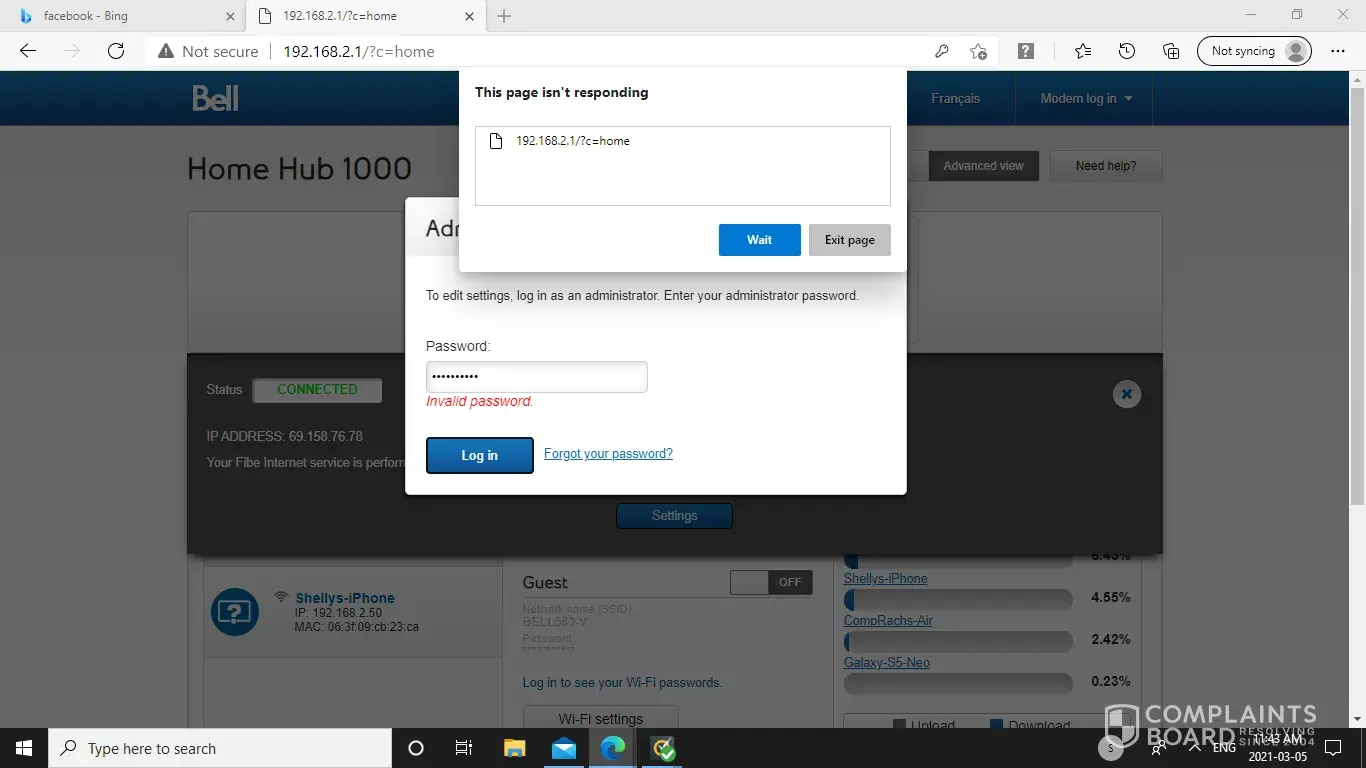
Task: Click the administrator Password input field
Action: point(537,377)
